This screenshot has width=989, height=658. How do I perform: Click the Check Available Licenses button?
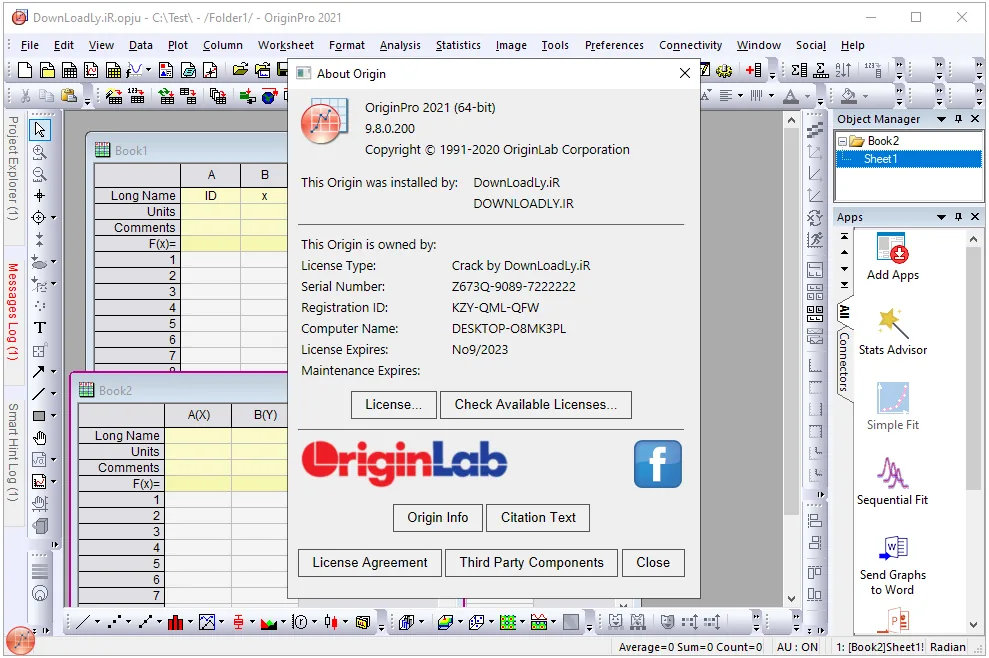coord(535,404)
